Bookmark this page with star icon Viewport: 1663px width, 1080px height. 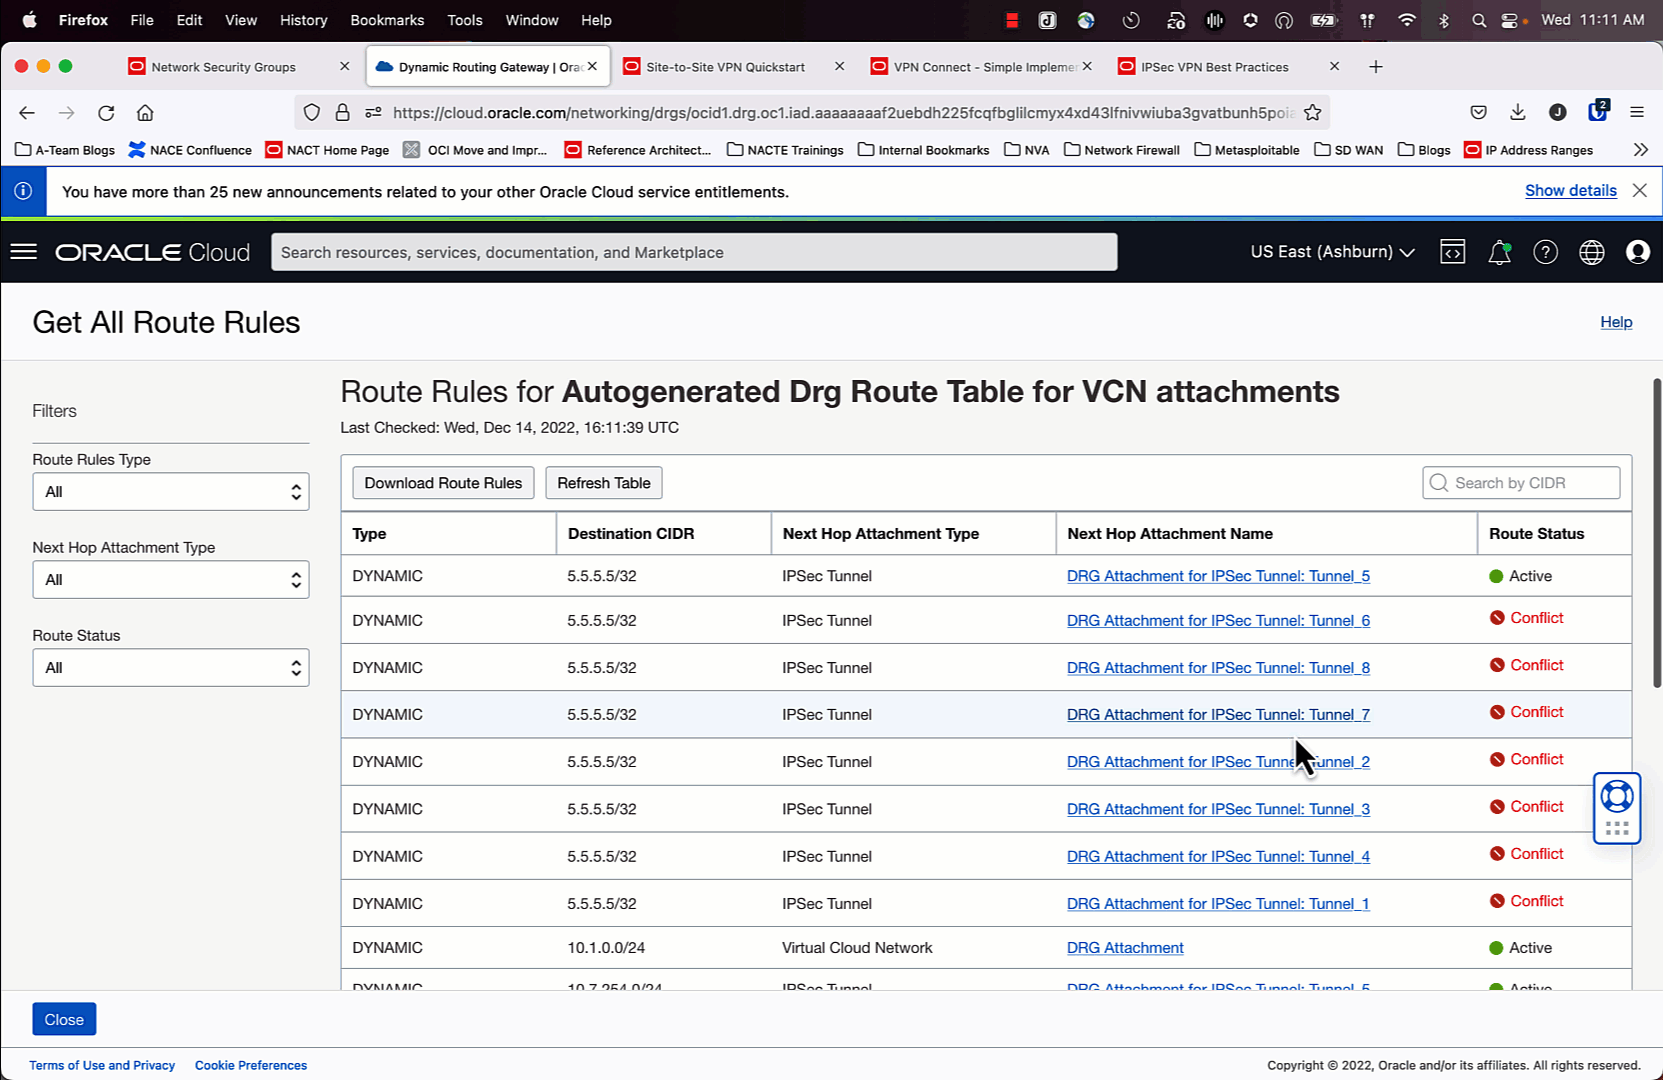pyautogui.click(x=1312, y=113)
